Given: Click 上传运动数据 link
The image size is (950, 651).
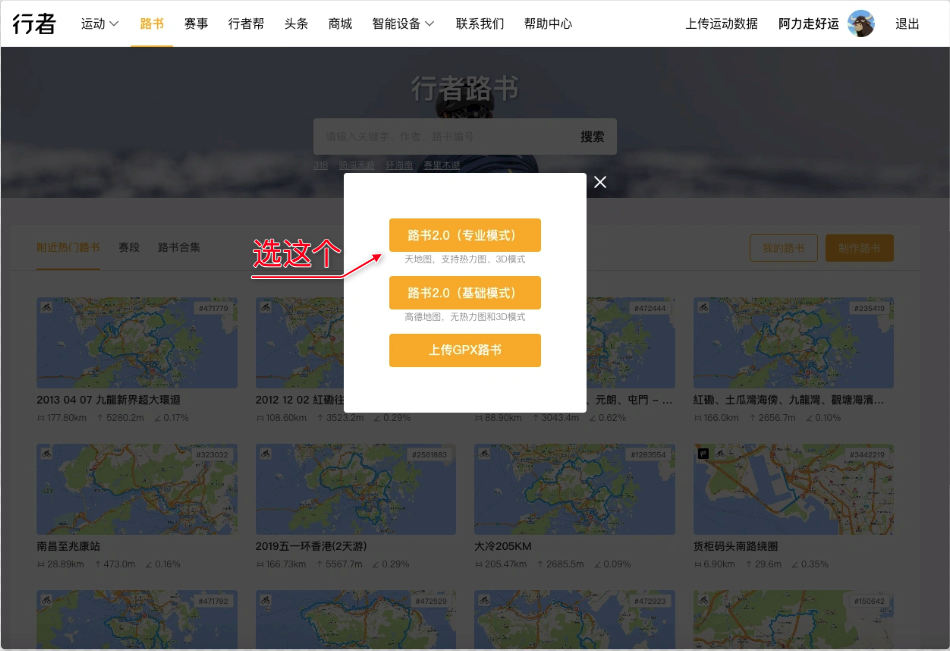Looking at the screenshot, I should click(x=721, y=24).
